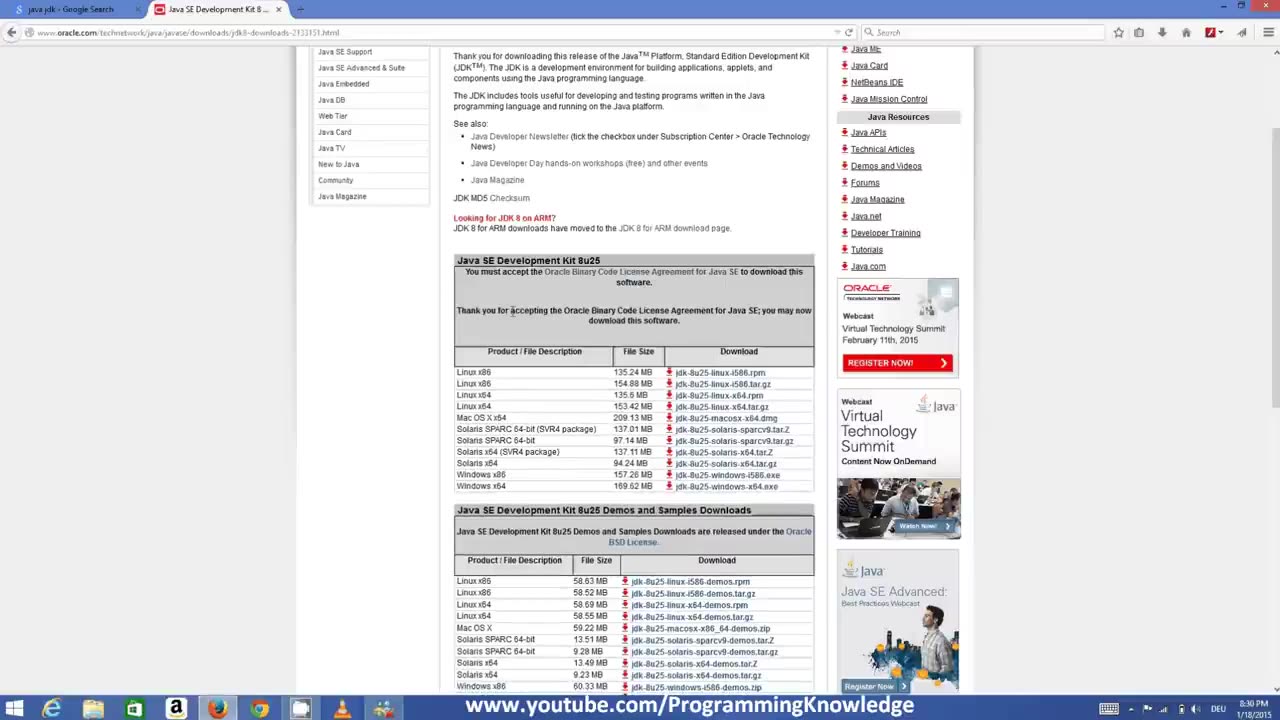Click the taskbar date and time
1280x720 pixels.
pos(1254,709)
